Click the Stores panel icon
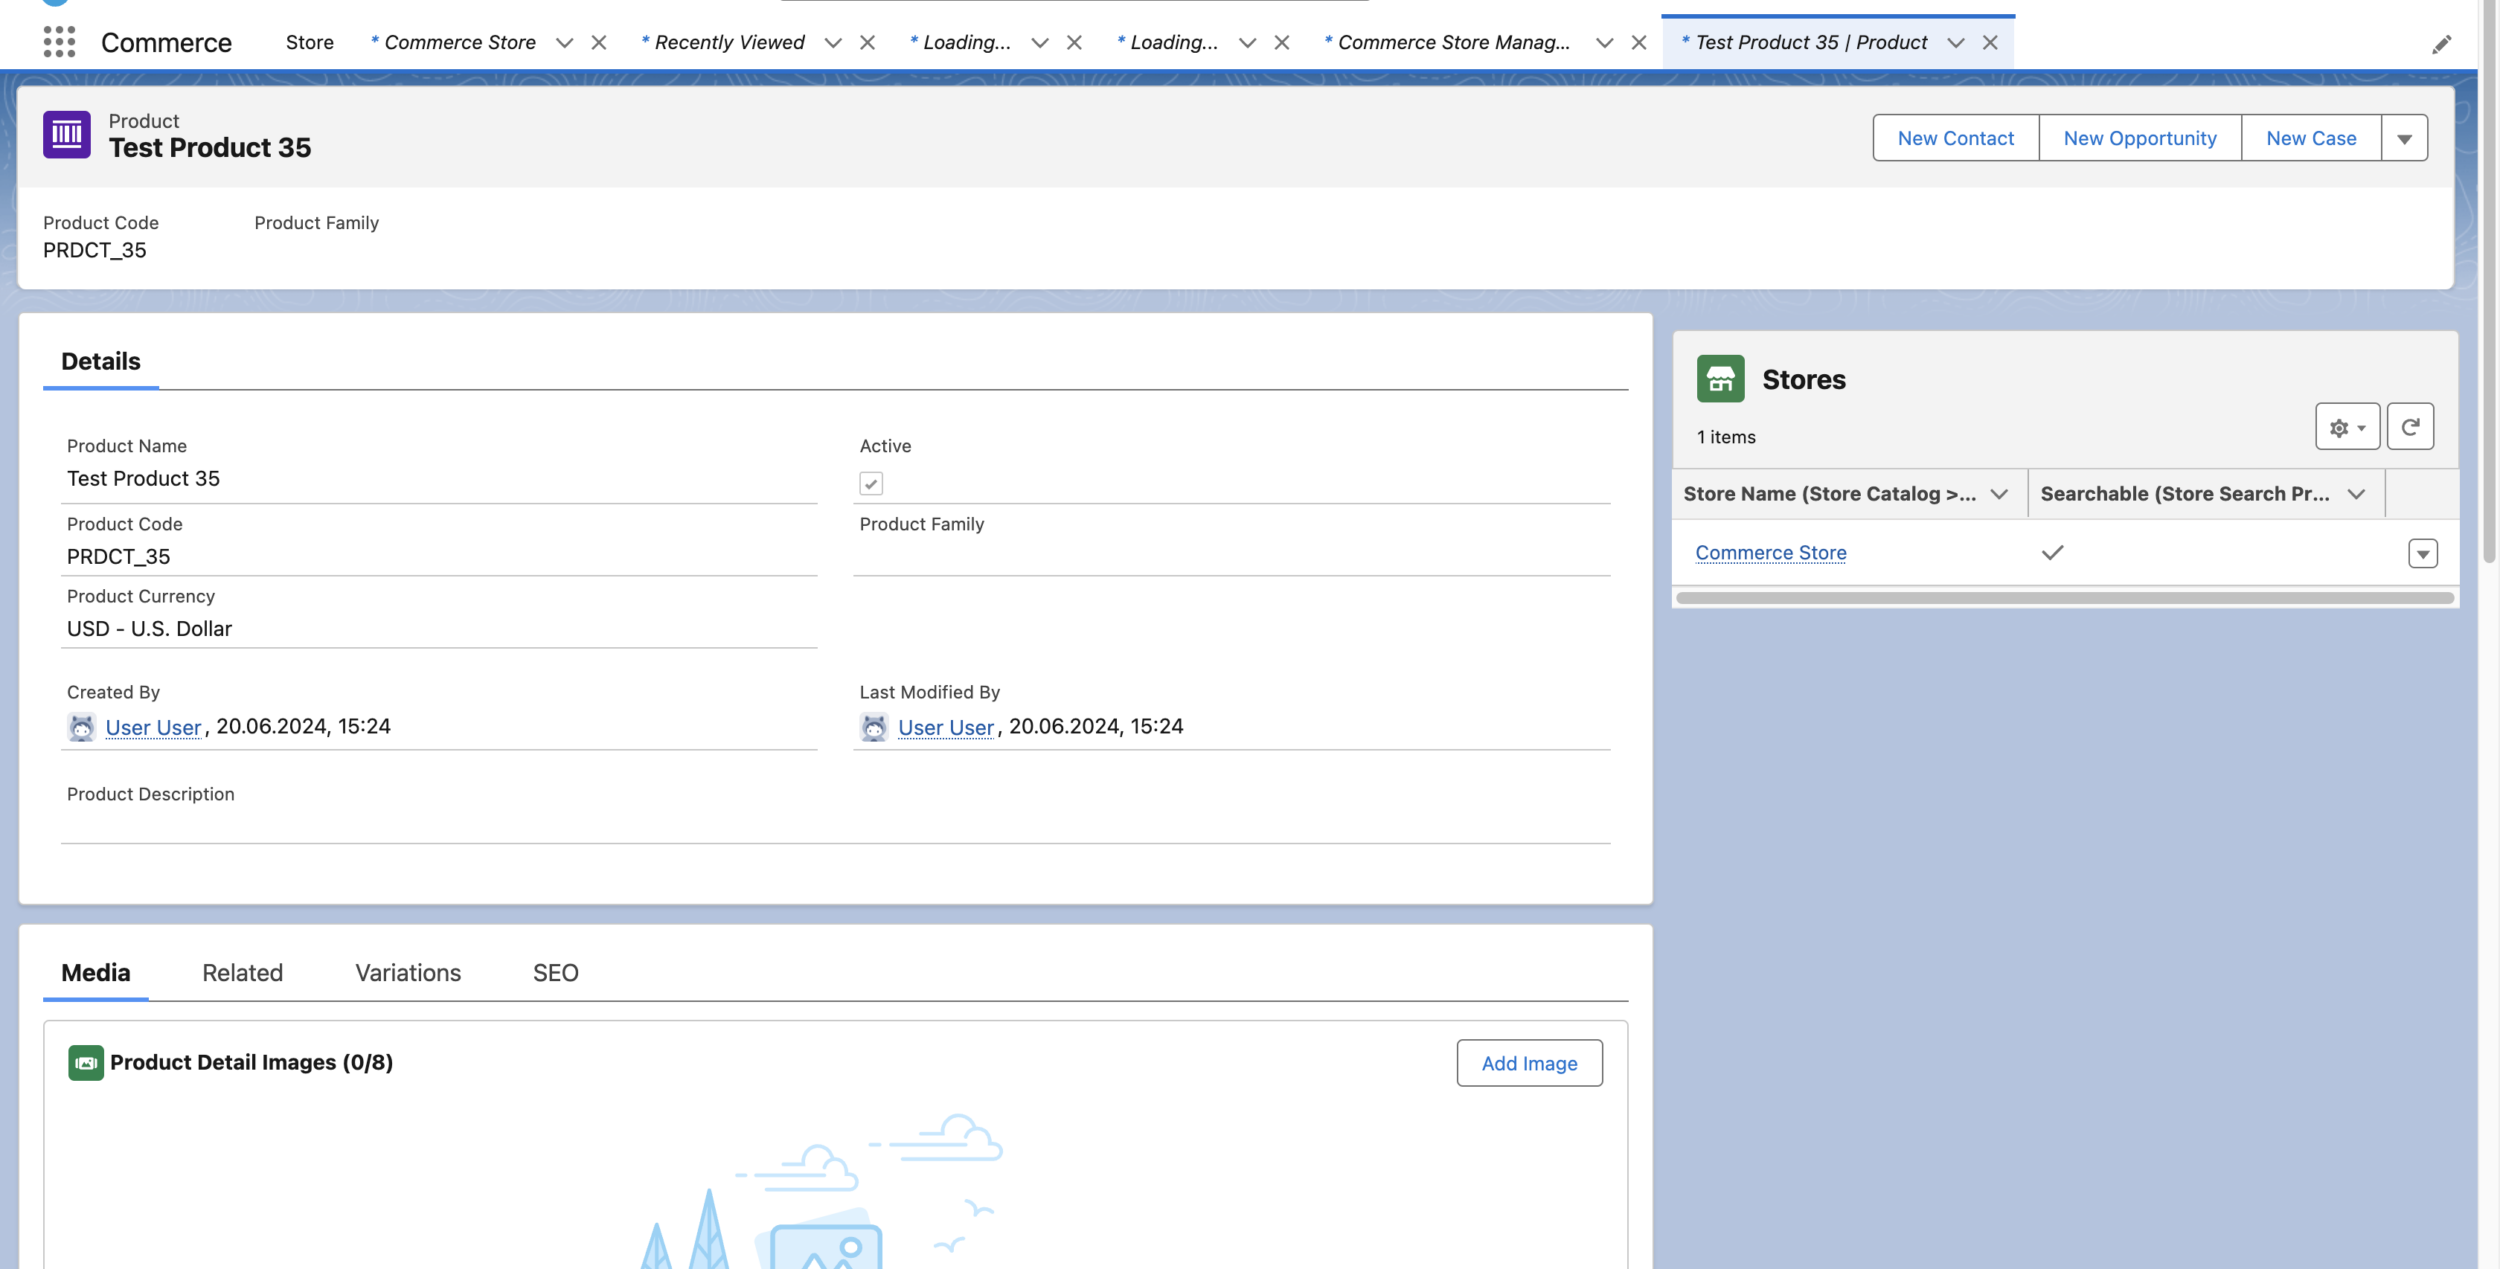 (1720, 377)
